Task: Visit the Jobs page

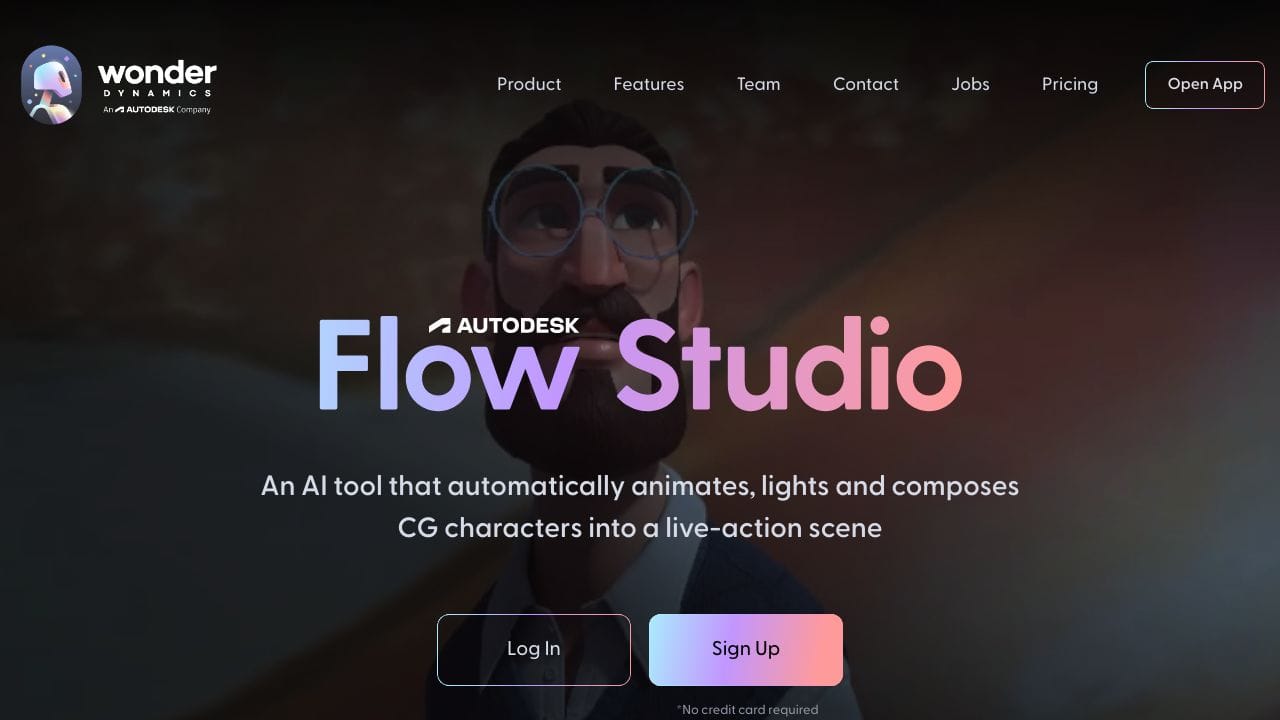Action: point(971,84)
